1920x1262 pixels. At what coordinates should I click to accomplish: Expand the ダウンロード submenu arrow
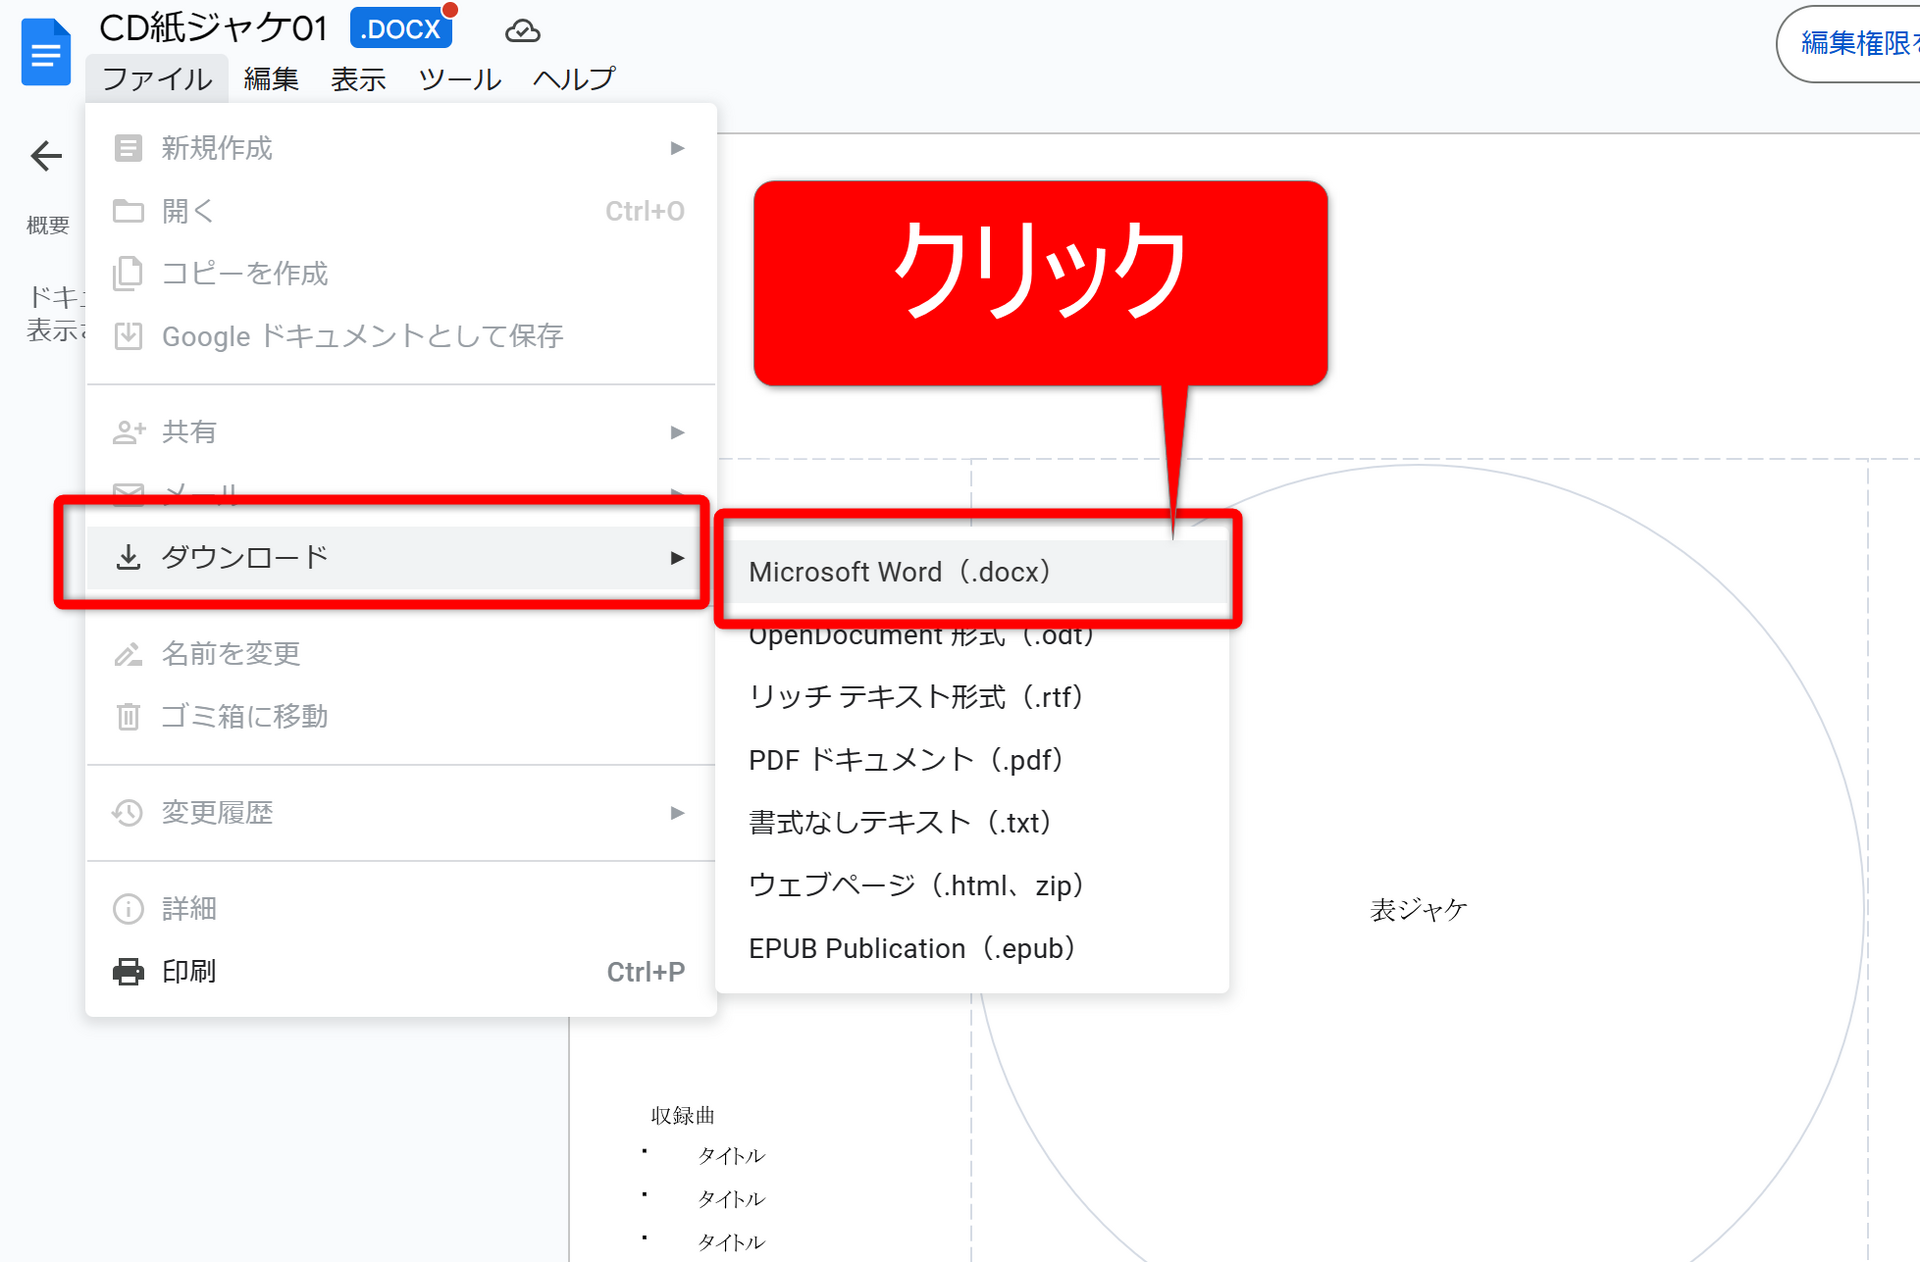pos(677,557)
